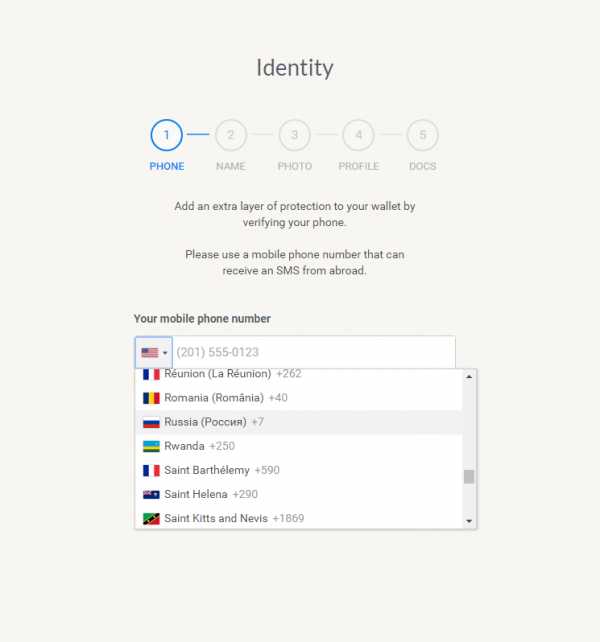Jump to step 5 Docs circle
600x642 pixels.
point(423,135)
